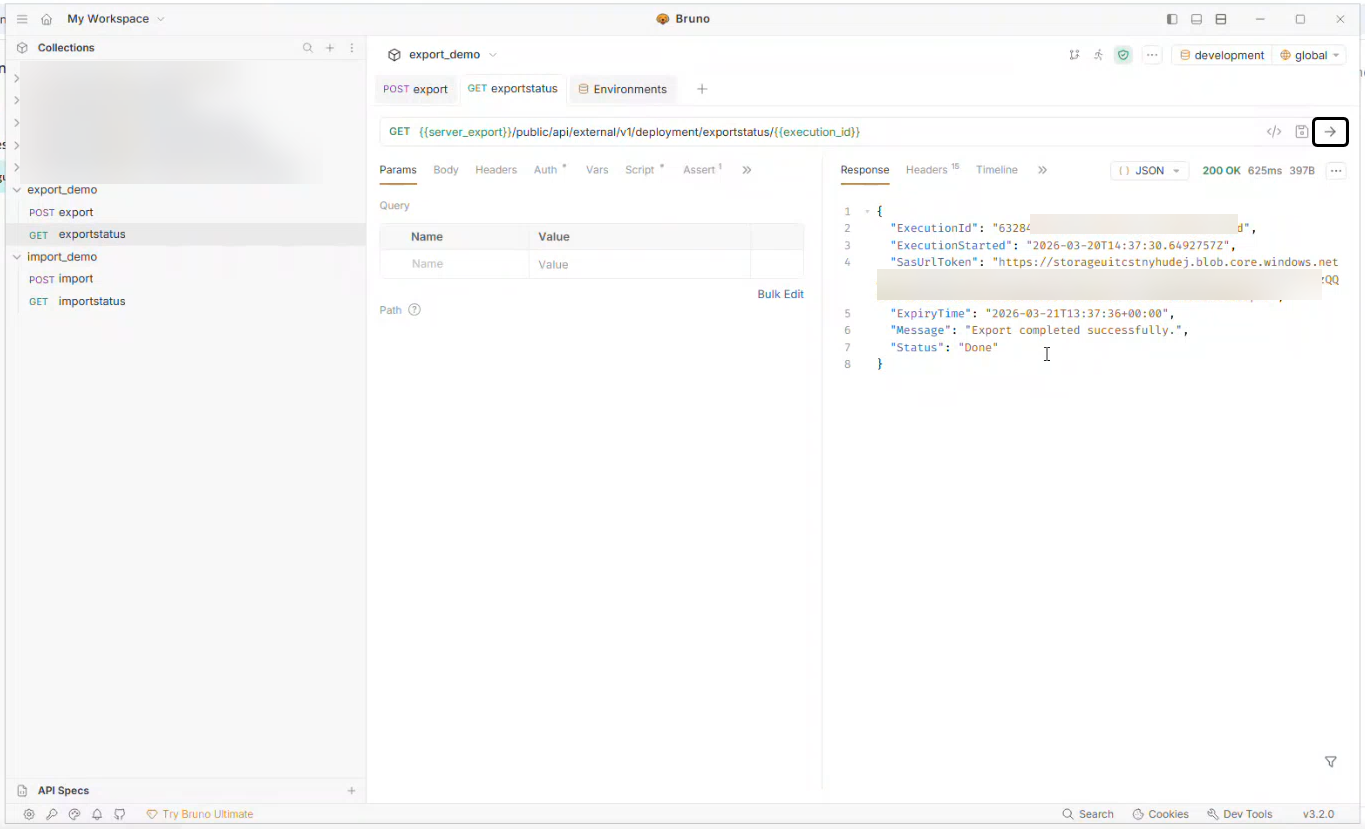Screen dimensions: 1365x829
Task: Select the GET exportstatus tab
Action: (512, 88)
